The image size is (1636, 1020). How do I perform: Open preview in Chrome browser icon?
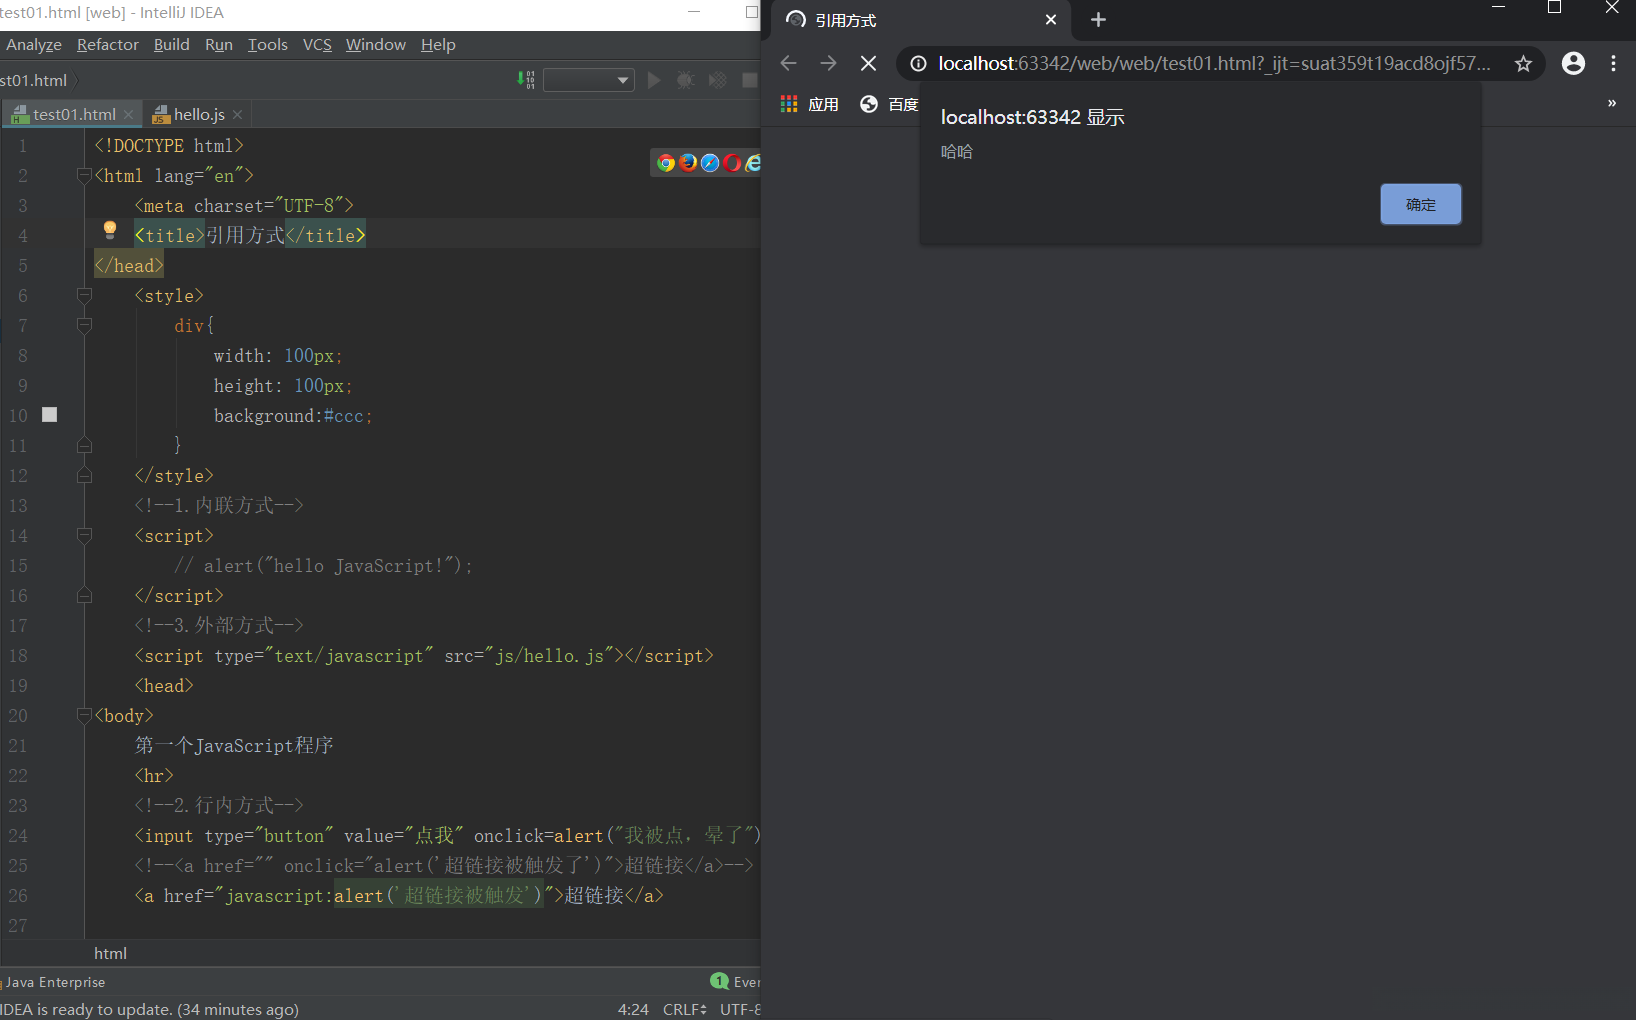click(x=665, y=163)
